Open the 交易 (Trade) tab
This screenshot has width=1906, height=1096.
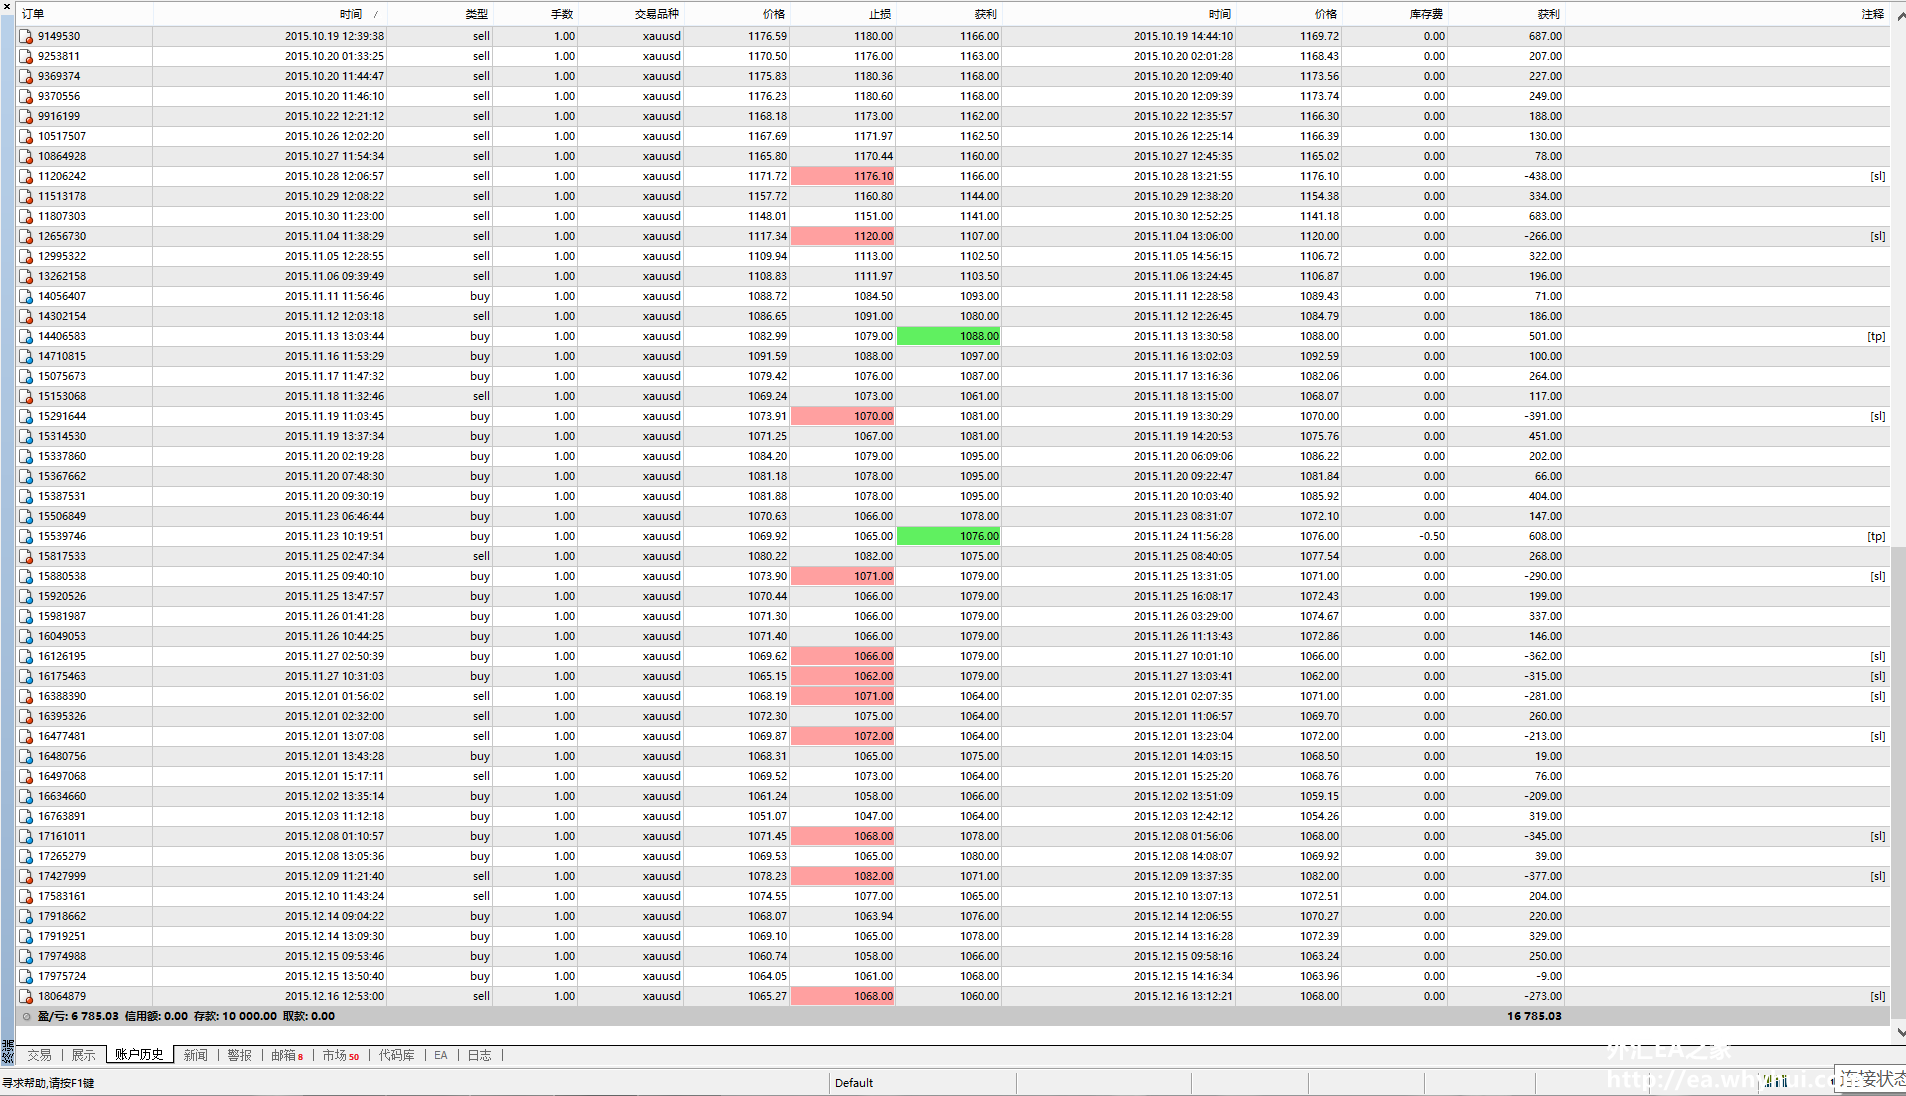[39, 1055]
